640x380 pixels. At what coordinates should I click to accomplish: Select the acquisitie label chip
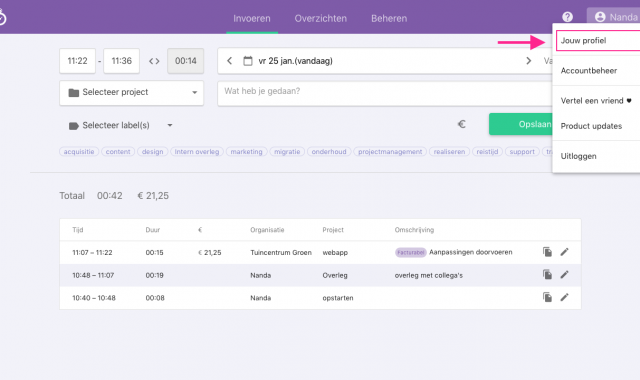tap(79, 152)
